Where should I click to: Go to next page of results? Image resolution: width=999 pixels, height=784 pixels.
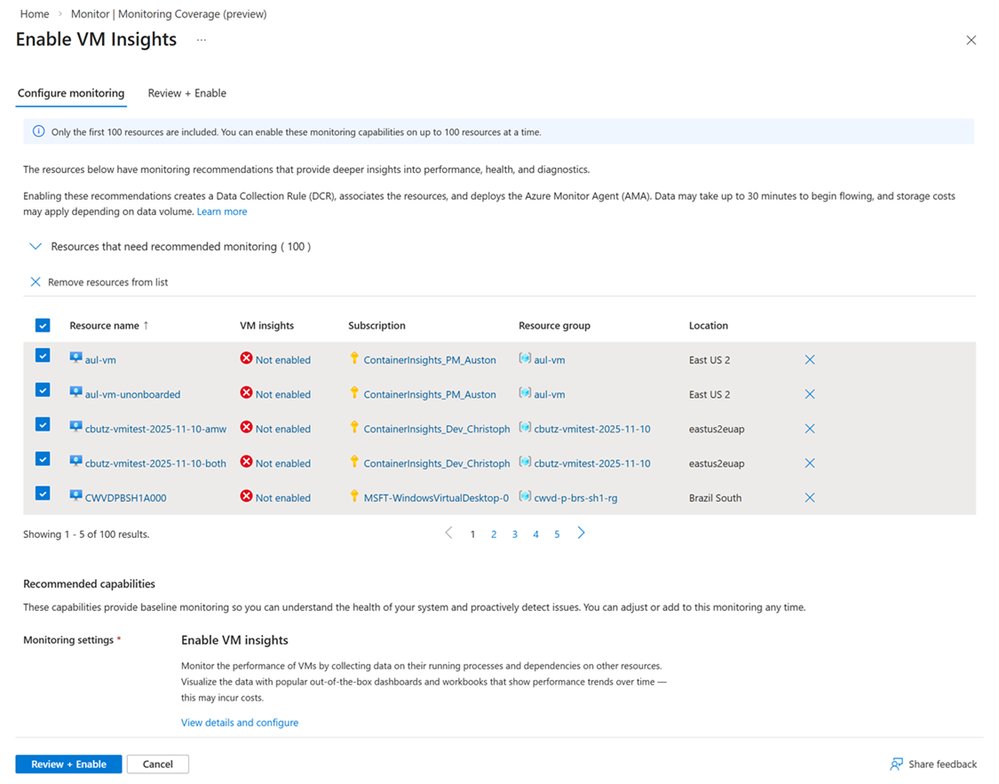pyautogui.click(x=581, y=533)
